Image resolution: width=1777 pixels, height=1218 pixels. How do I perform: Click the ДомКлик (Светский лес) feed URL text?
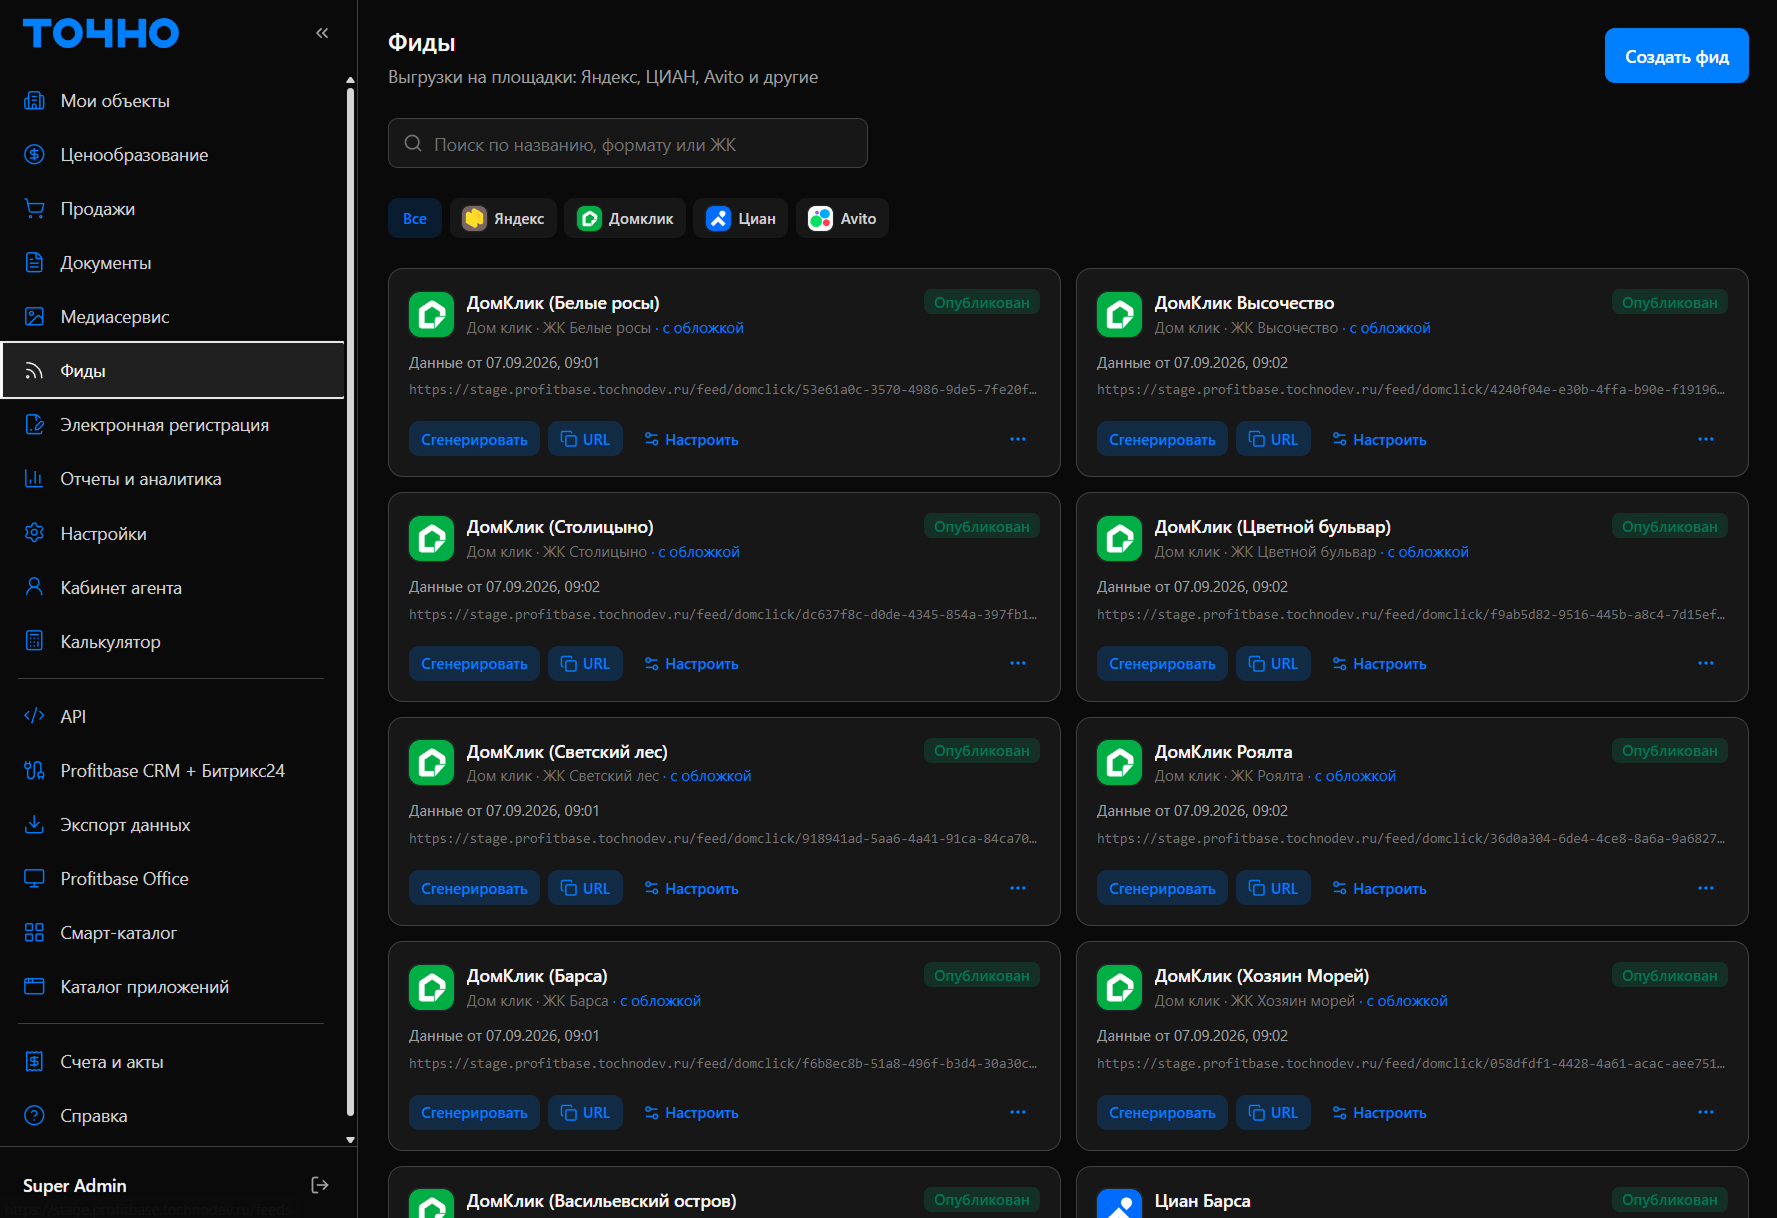[x=723, y=839]
